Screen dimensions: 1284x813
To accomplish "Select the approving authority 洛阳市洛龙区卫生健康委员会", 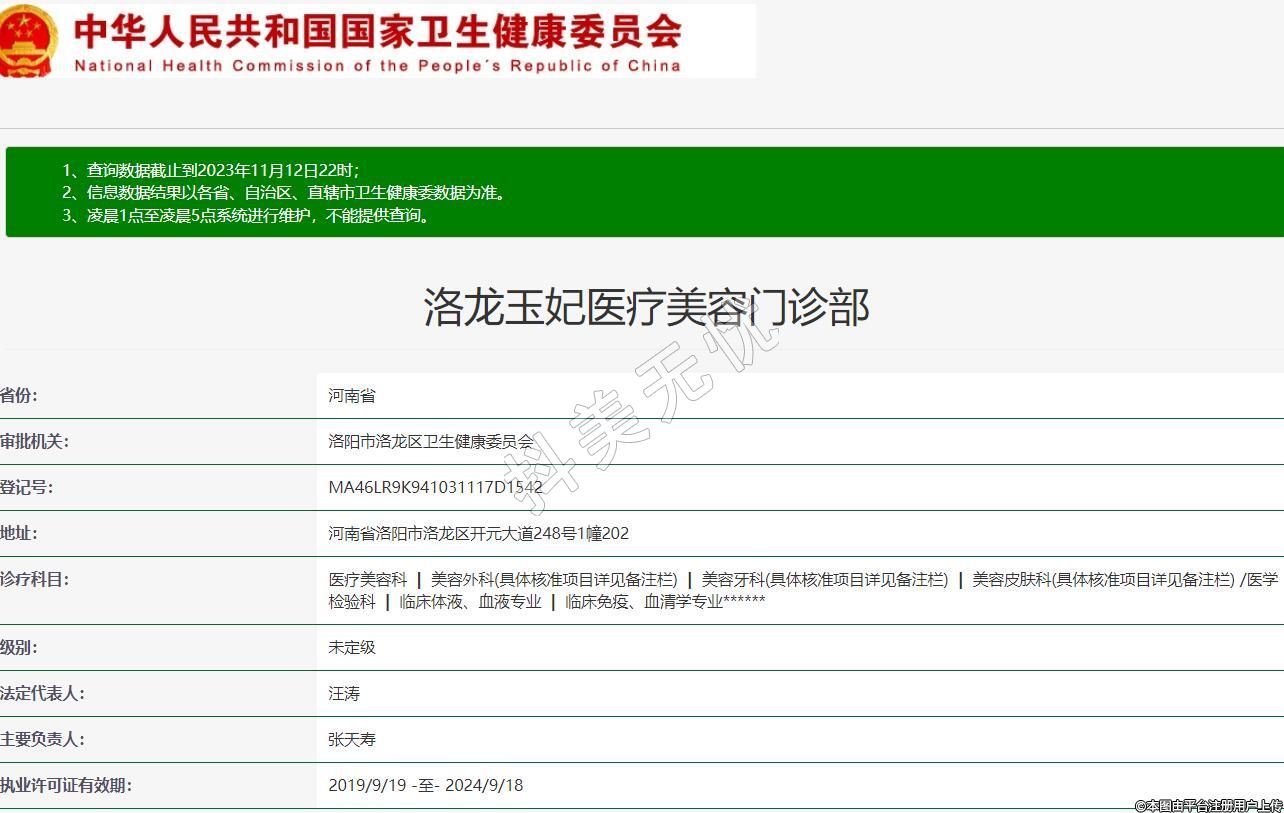I will pos(431,442).
